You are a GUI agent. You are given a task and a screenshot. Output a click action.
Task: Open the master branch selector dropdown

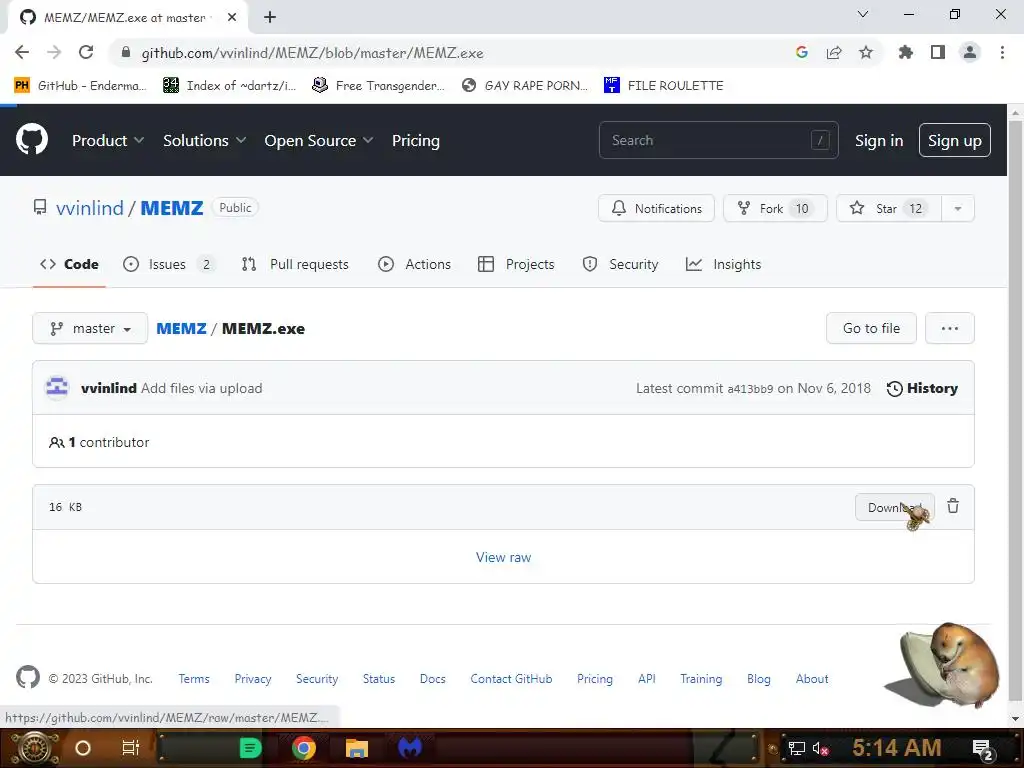pos(90,328)
